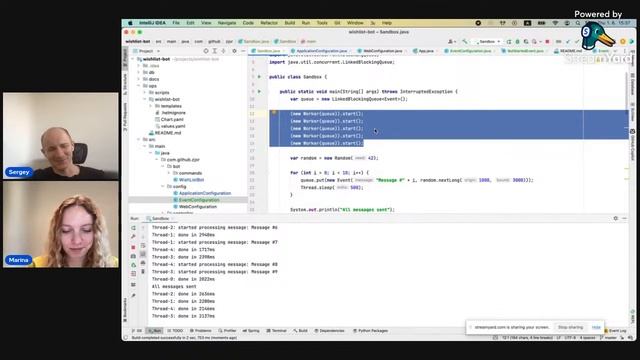Expand the db folder
This screenshot has height=360, width=640.
click(138, 72)
